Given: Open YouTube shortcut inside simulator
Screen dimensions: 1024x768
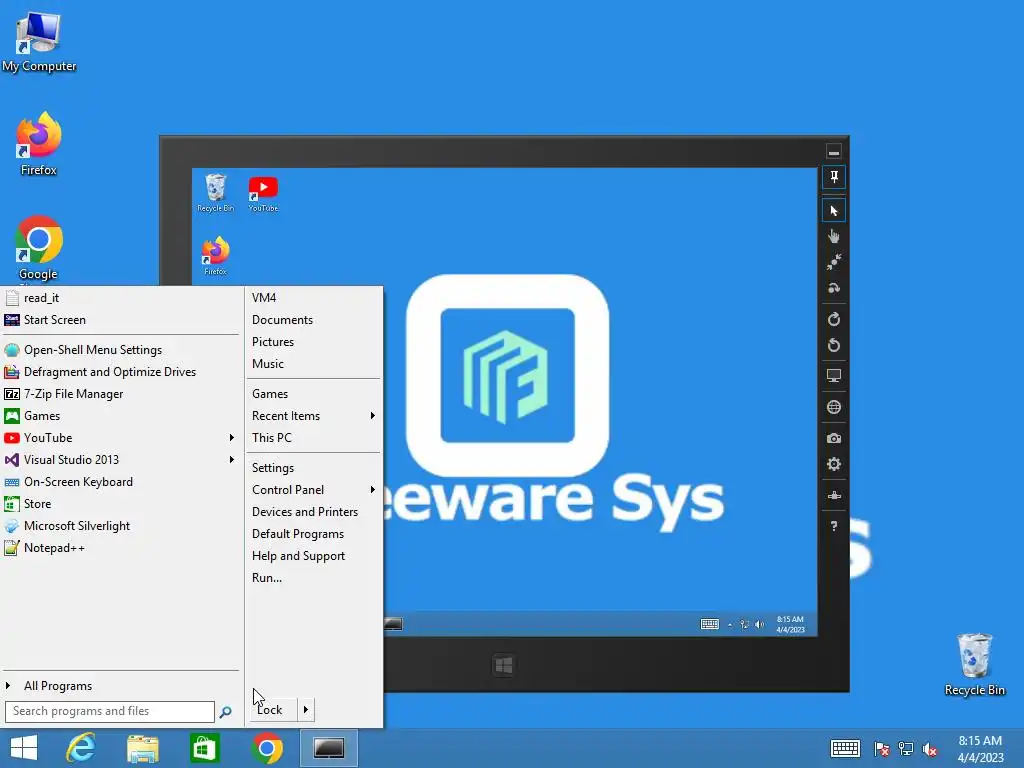Looking at the screenshot, I should (263, 194).
